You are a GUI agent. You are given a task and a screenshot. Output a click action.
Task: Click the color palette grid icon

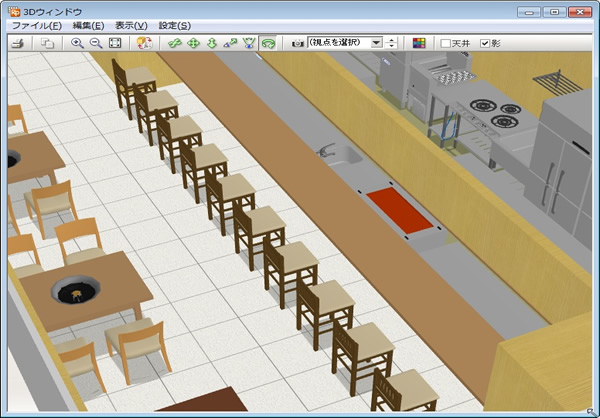pos(419,43)
